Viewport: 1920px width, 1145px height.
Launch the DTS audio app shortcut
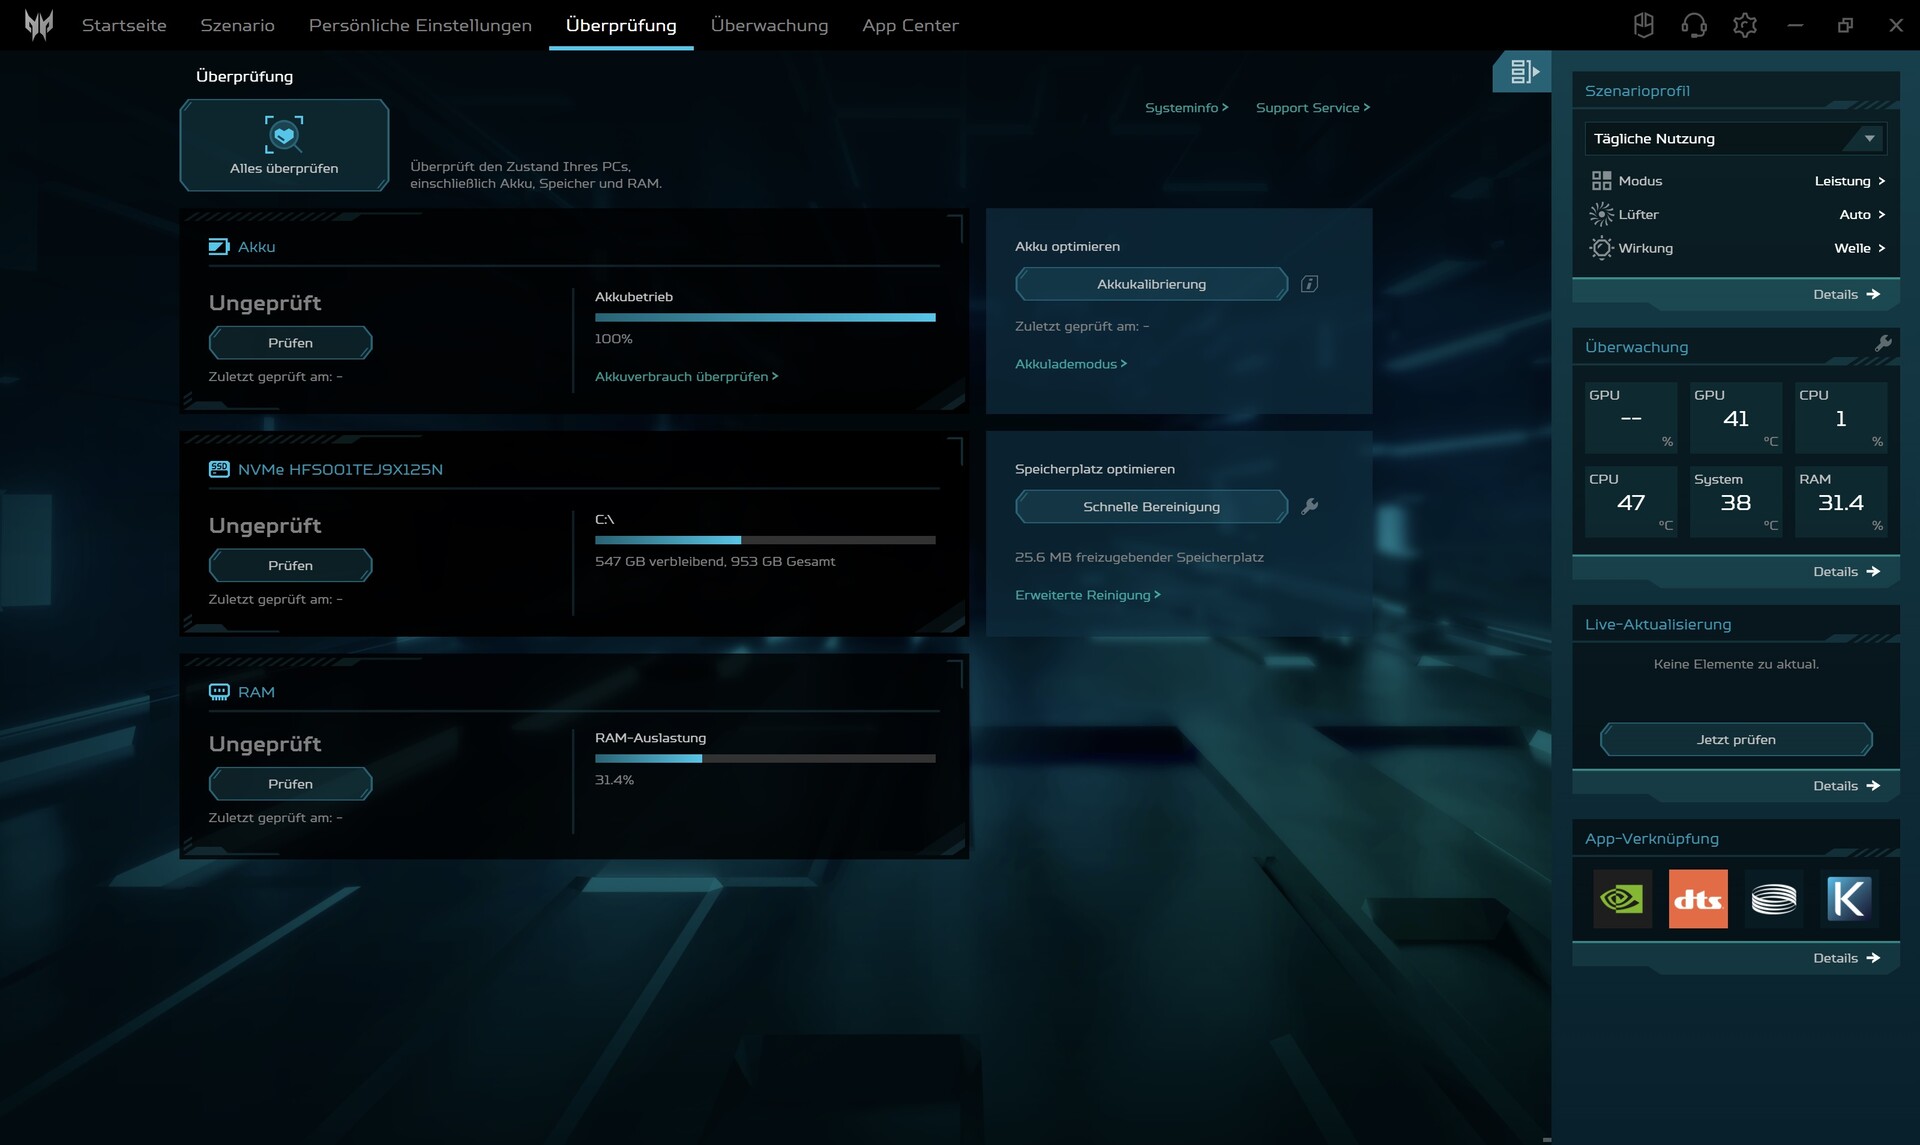(x=1697, y=899)
